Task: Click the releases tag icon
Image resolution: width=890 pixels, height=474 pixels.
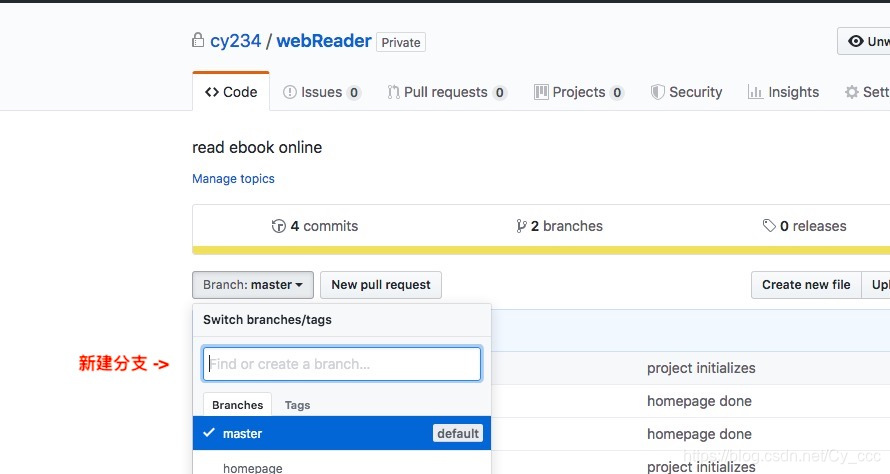Action: 769,226
